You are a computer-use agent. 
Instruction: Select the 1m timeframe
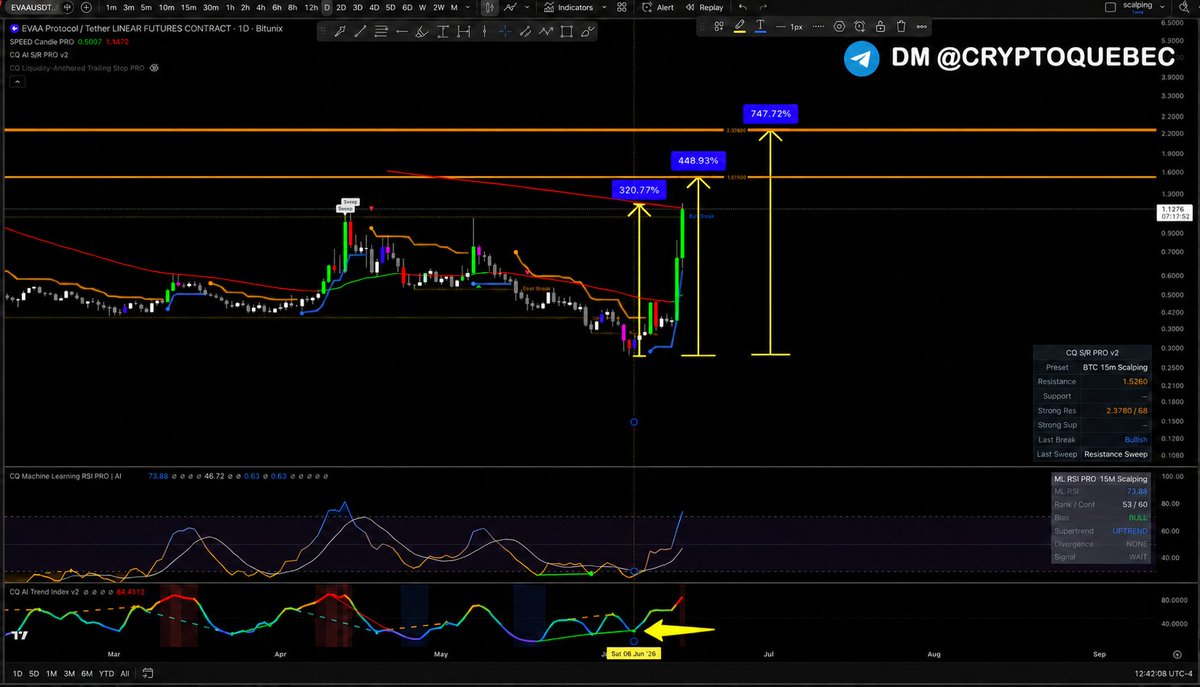tap(111, 8)
